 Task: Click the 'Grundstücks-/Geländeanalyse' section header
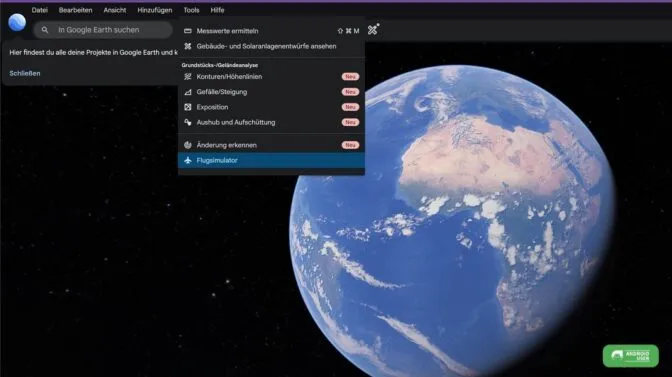click(220, 65)
